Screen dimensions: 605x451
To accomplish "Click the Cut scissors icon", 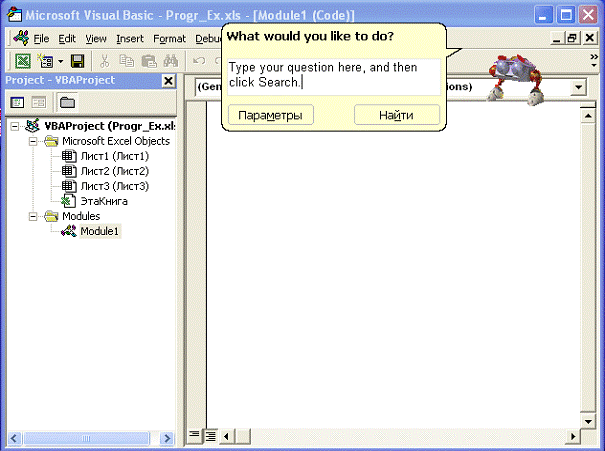I will [105, 61].
